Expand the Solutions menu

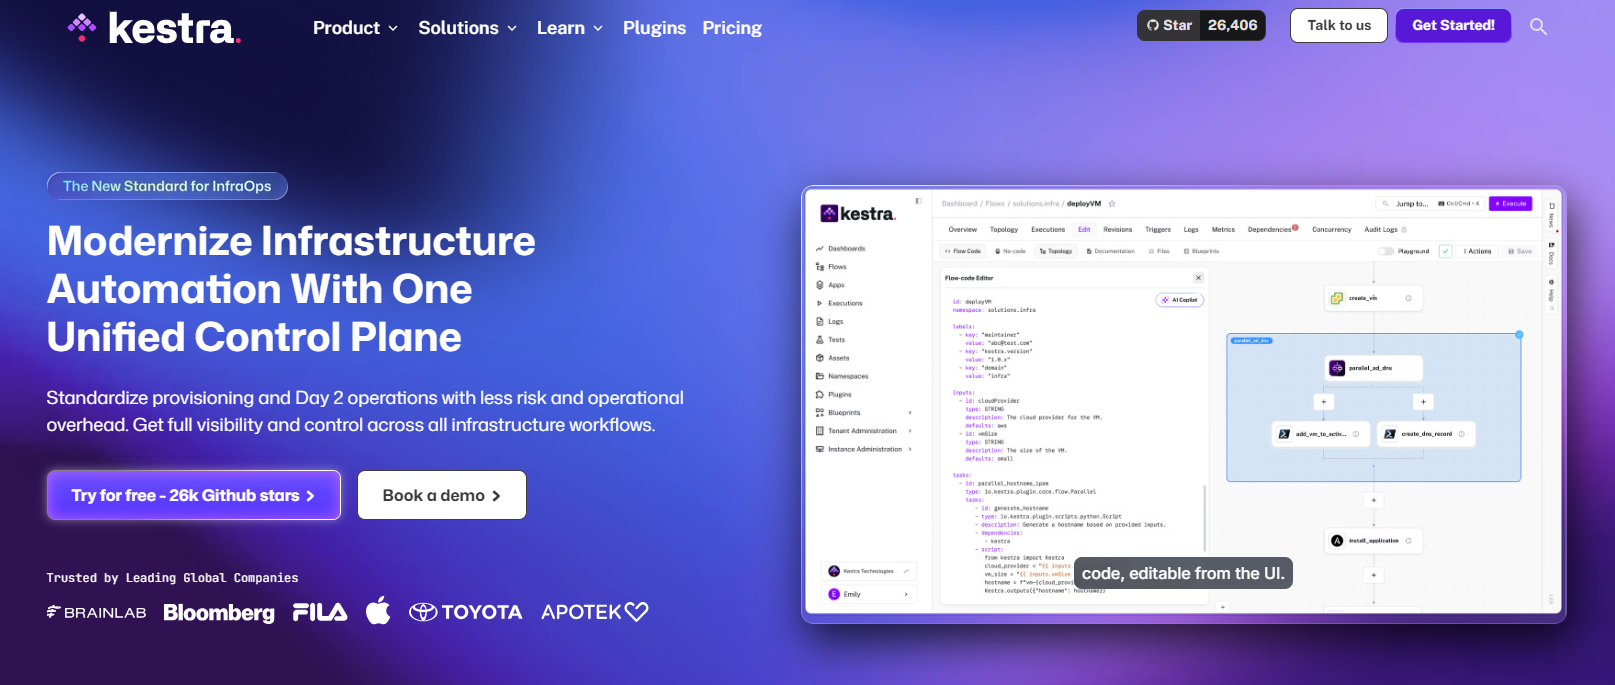467,28
